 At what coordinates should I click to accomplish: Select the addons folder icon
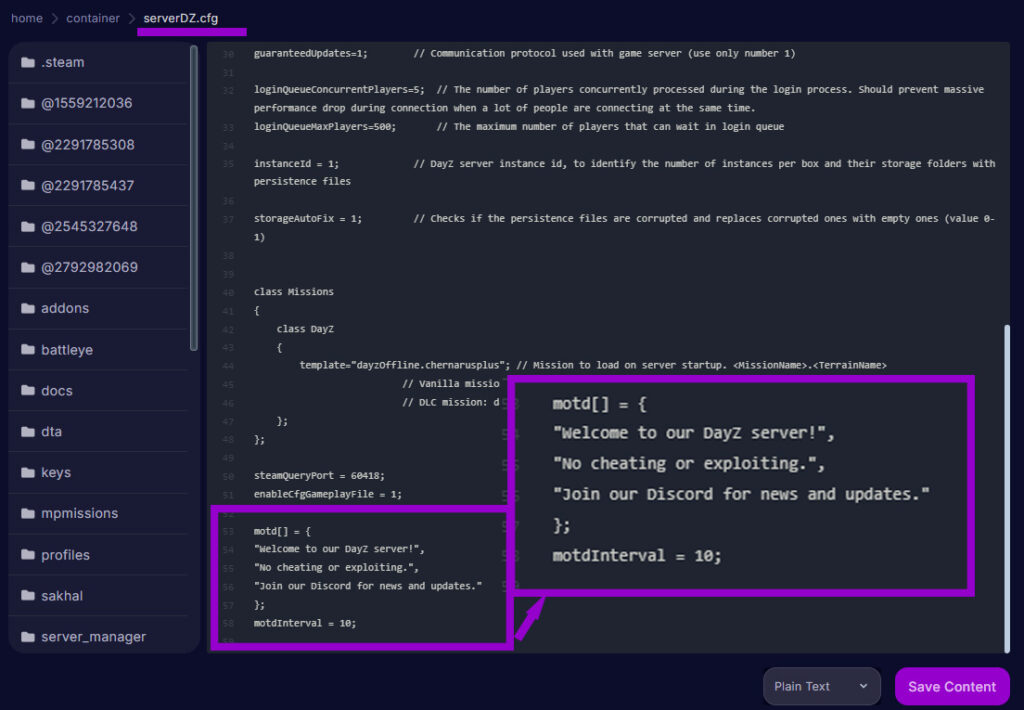click(x=27, y=308)
